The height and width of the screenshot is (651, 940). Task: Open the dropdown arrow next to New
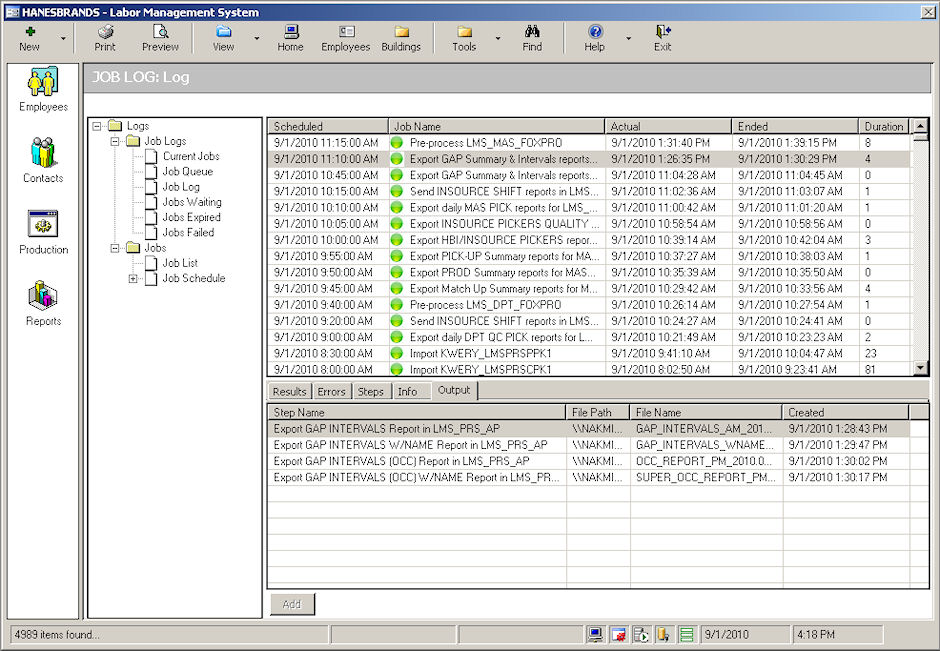[x=63, y=39]
